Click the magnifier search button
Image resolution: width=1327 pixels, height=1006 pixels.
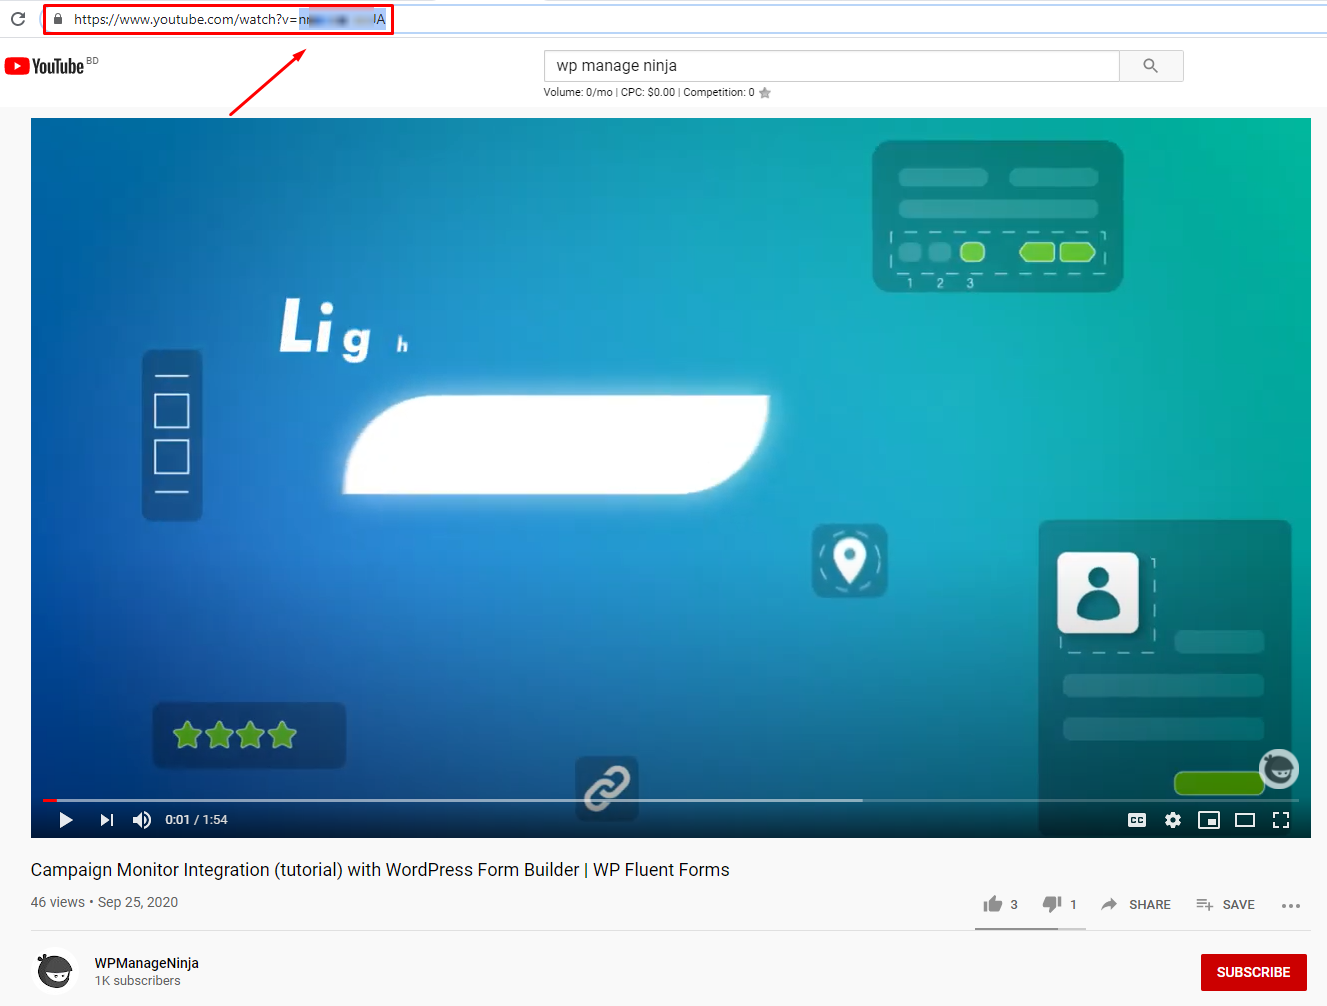[1151, 66]
